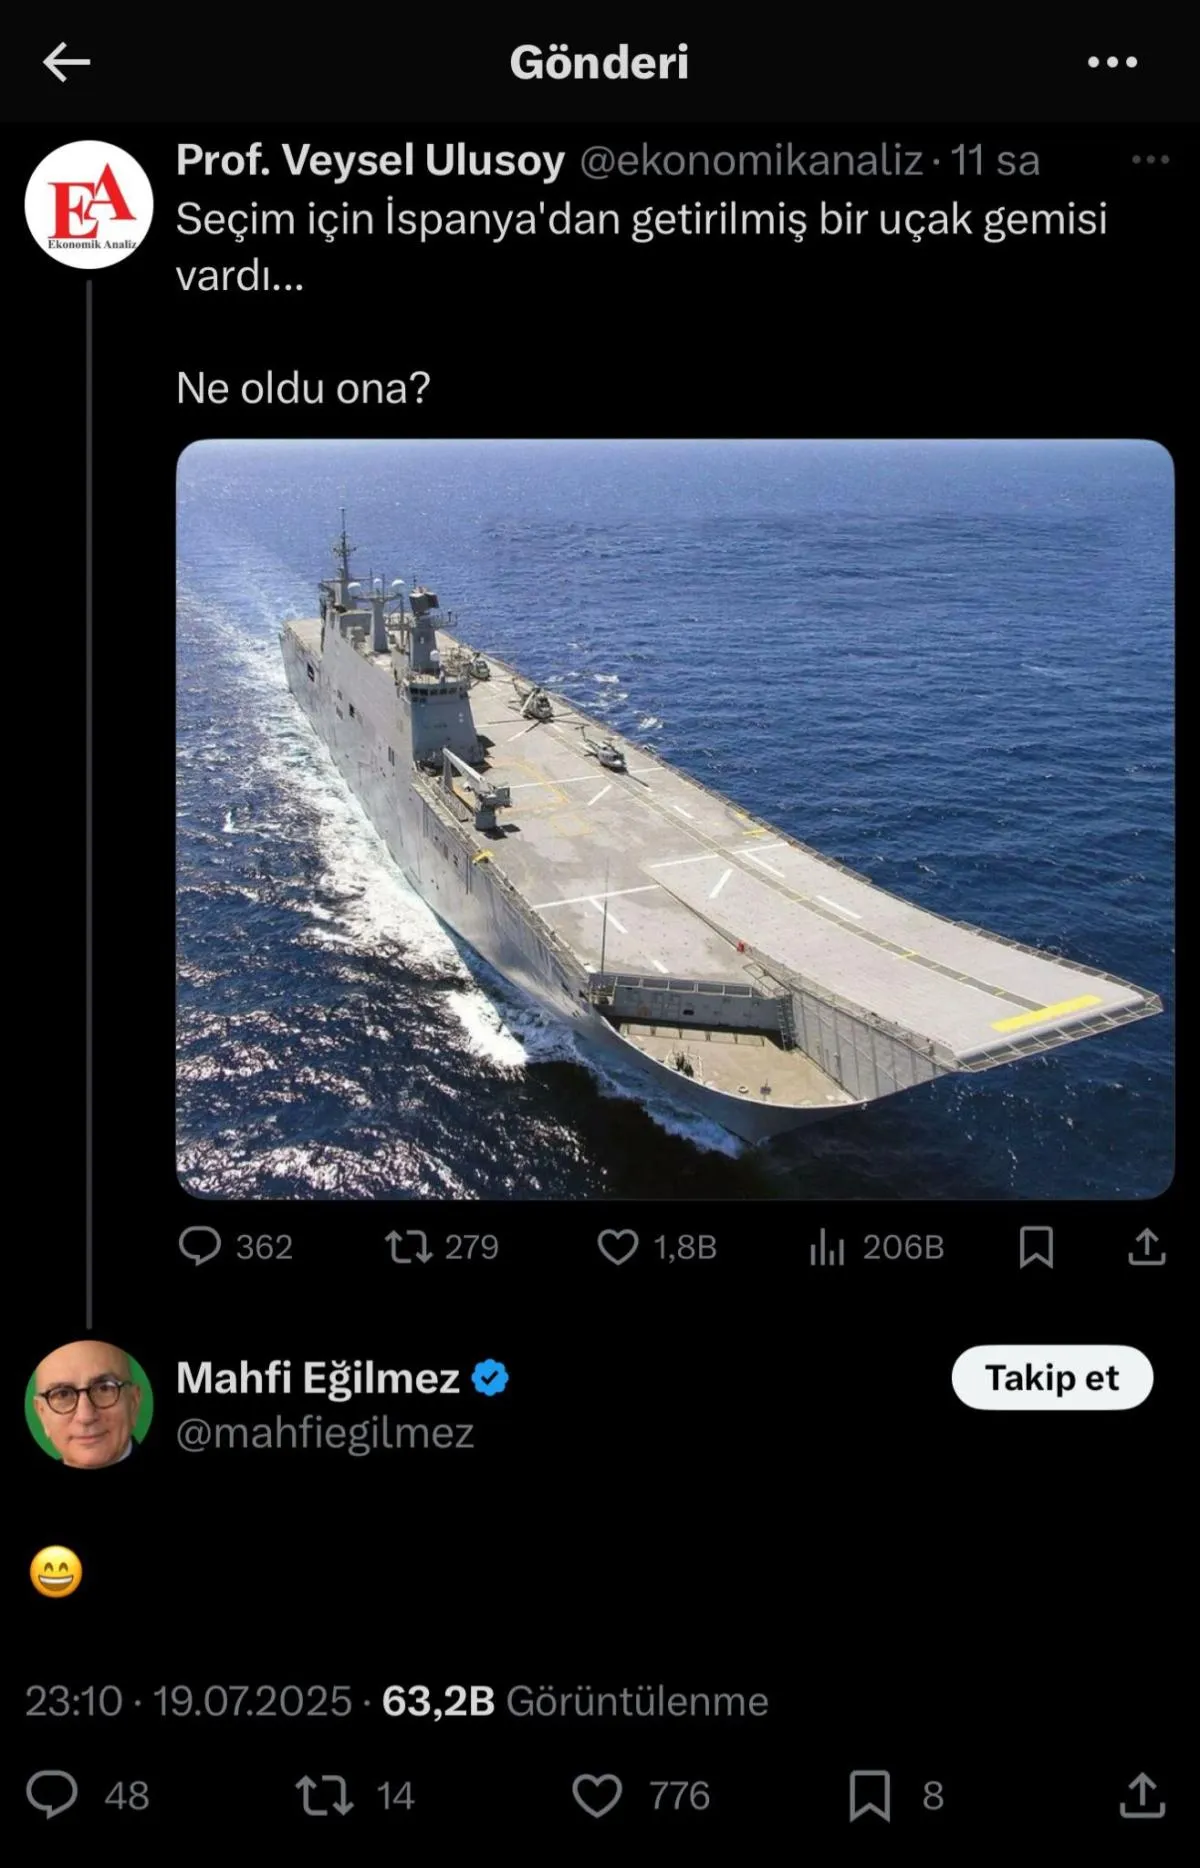Open the Ekonomik Analiz profile picture
Viewport: 1200px width, 1868px height.
89,205
